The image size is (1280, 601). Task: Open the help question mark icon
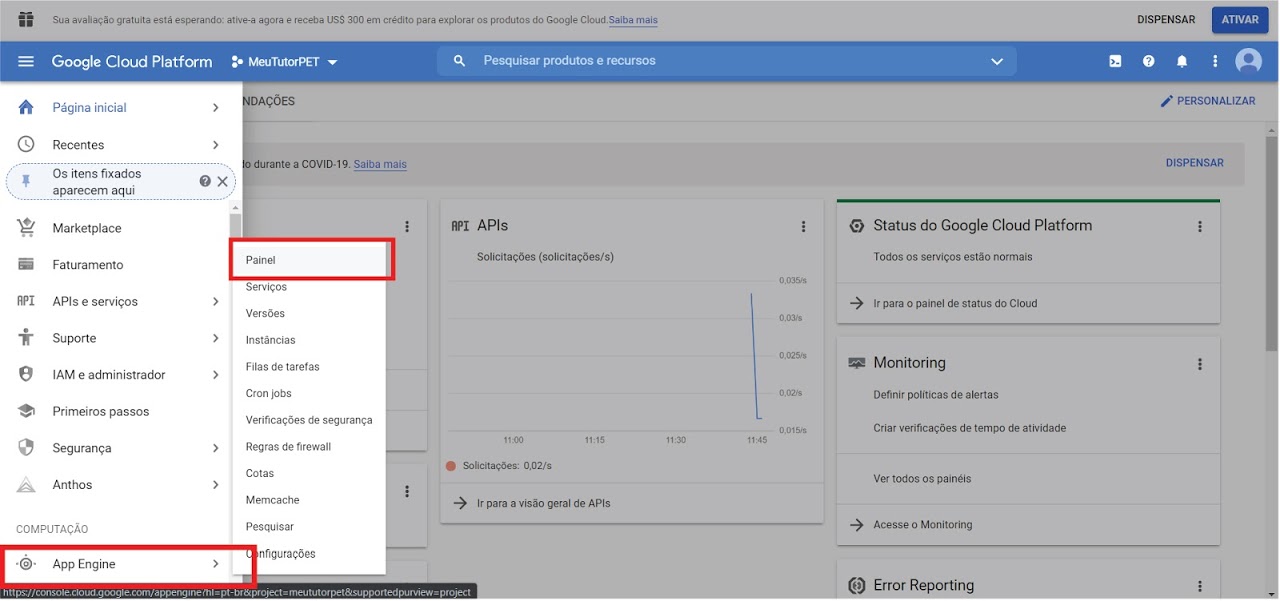coord(1148,62)
